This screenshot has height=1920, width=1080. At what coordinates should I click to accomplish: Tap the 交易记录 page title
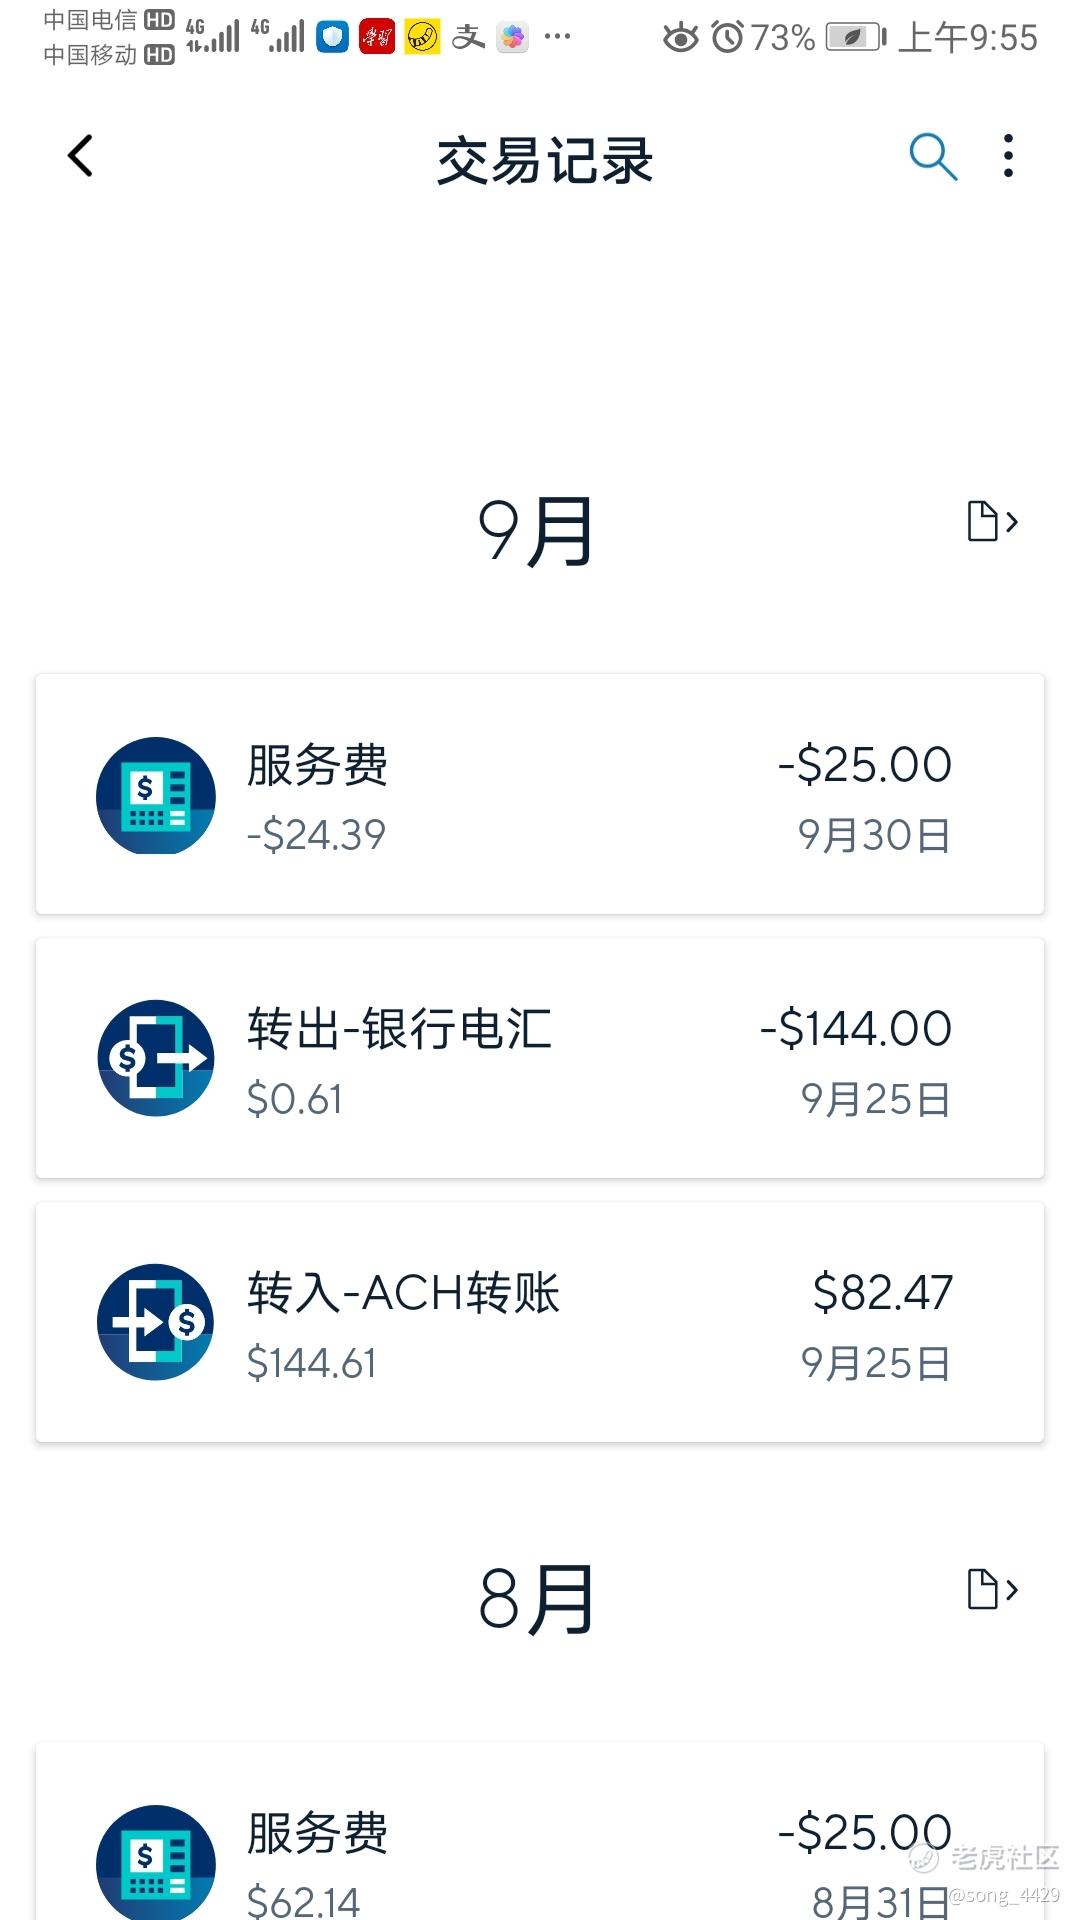pyautogui.click(x=545, y=160)
